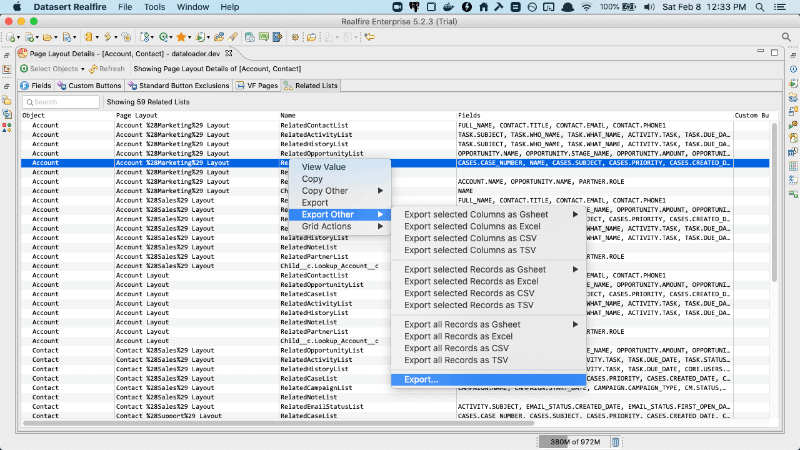
Task: Open the File menu in menu bar
Action: pyautogui.click(x=125, y=7)
